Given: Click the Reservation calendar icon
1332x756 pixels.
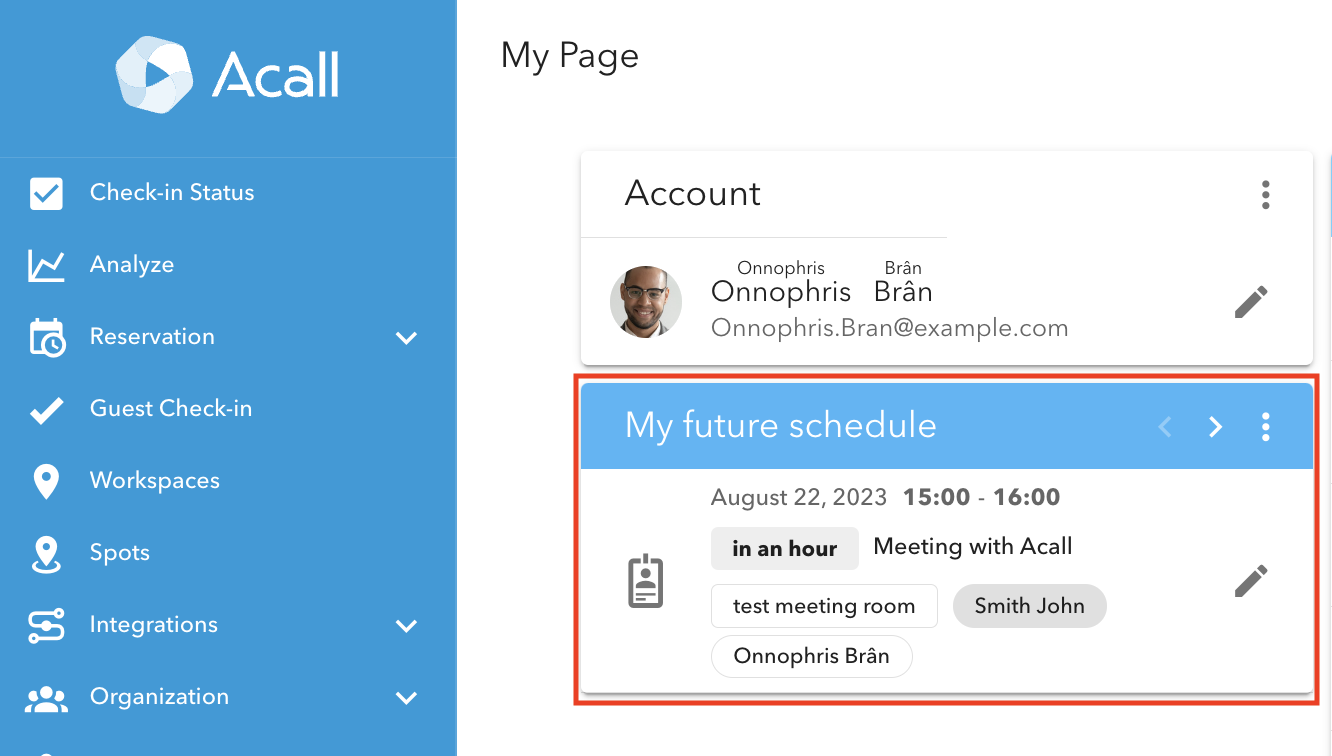Looking at the screenshot, I should [x=46, y=337].
